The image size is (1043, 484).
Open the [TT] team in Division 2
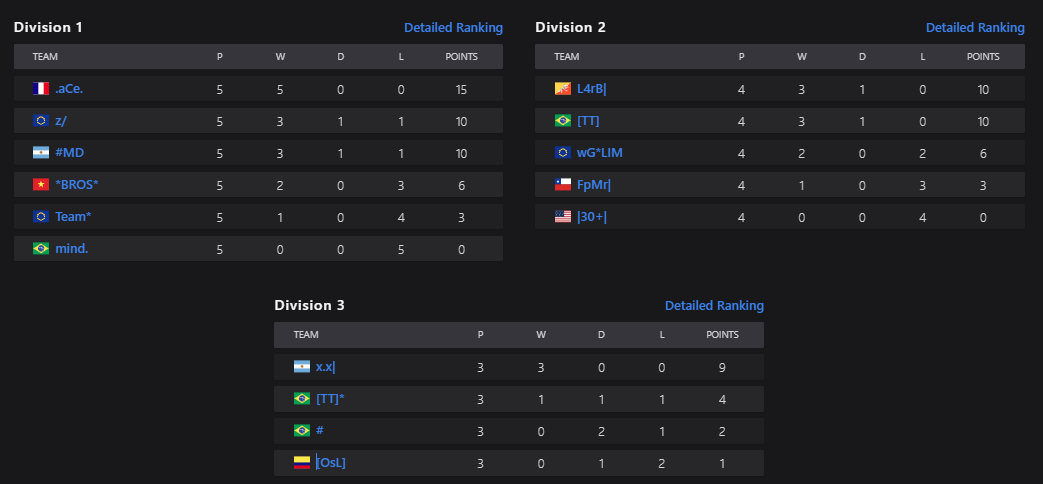point(588,121)
